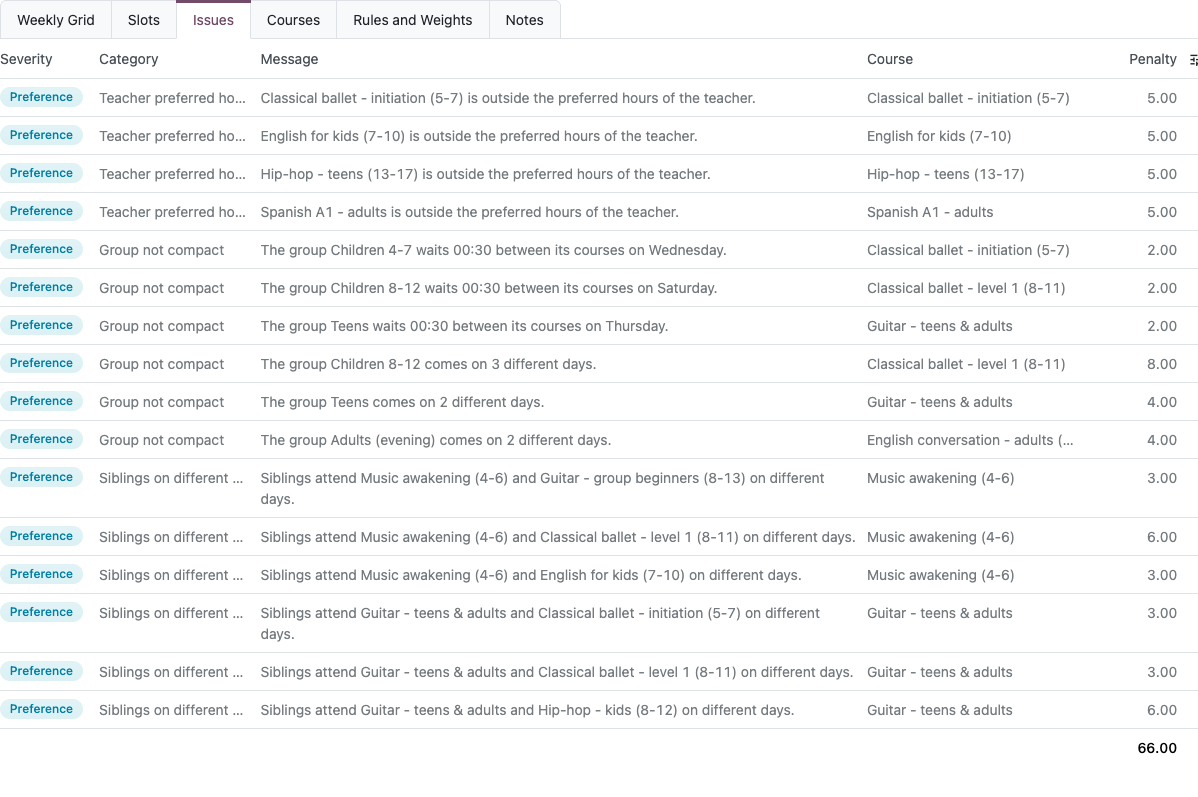This screenshot has width=1198, height=797.
Task: Click the message "Hip-hop - teens (13-17) is outside the preferred hours"
Action: (x=485, y=174)
